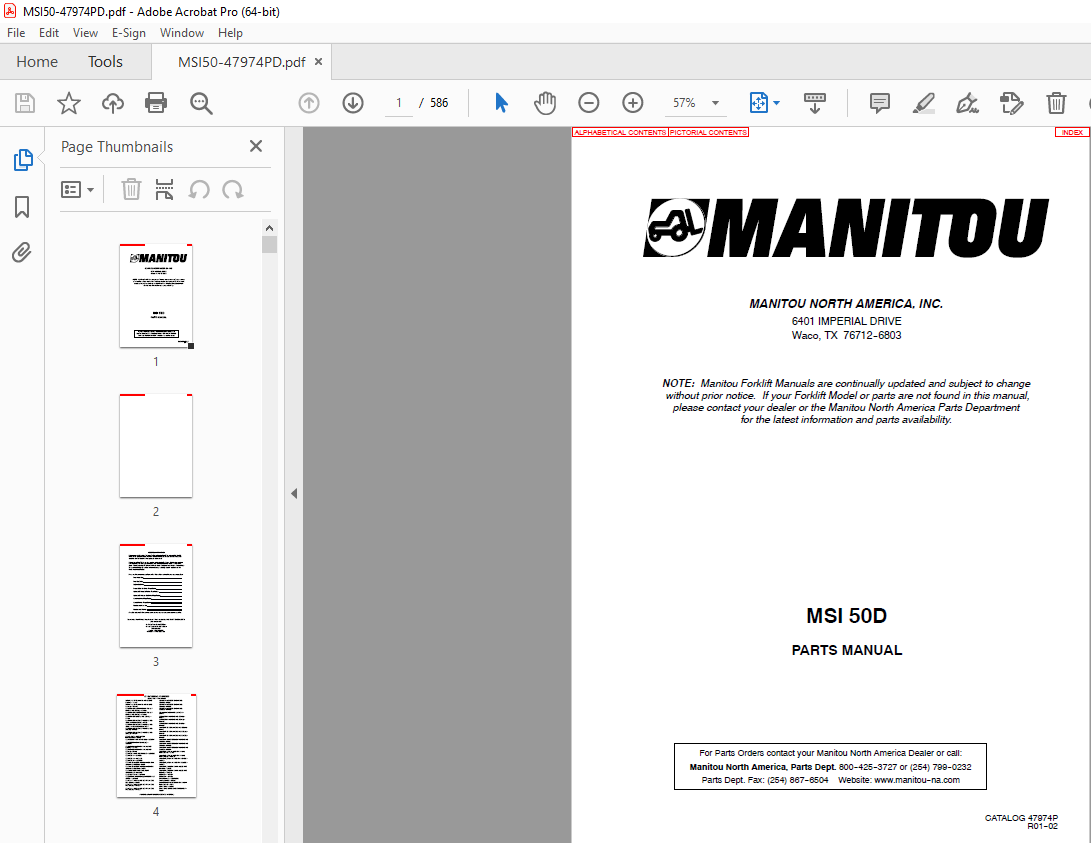1091x843 pixels.
Task: Click the MANITOU NORTH AMERICA, INC. heading
Action: (x=846, y=304)
